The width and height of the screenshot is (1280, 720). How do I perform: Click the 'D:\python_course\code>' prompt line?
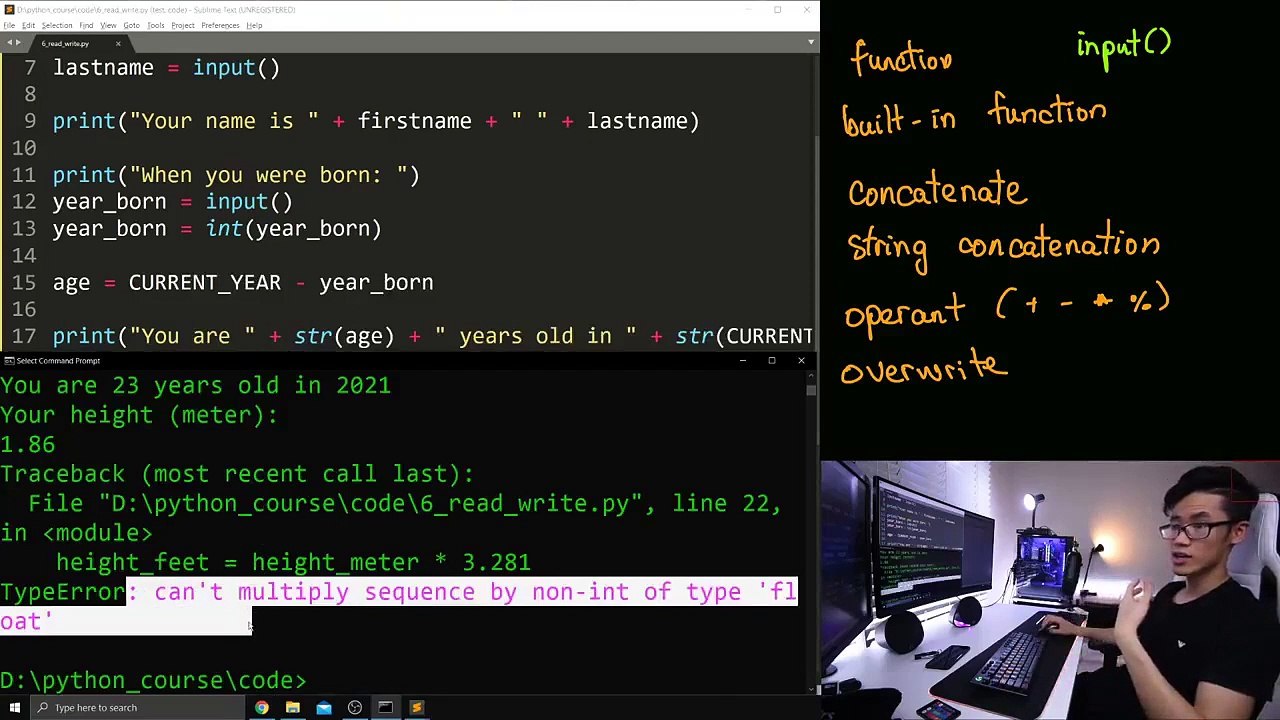[153, 680]
